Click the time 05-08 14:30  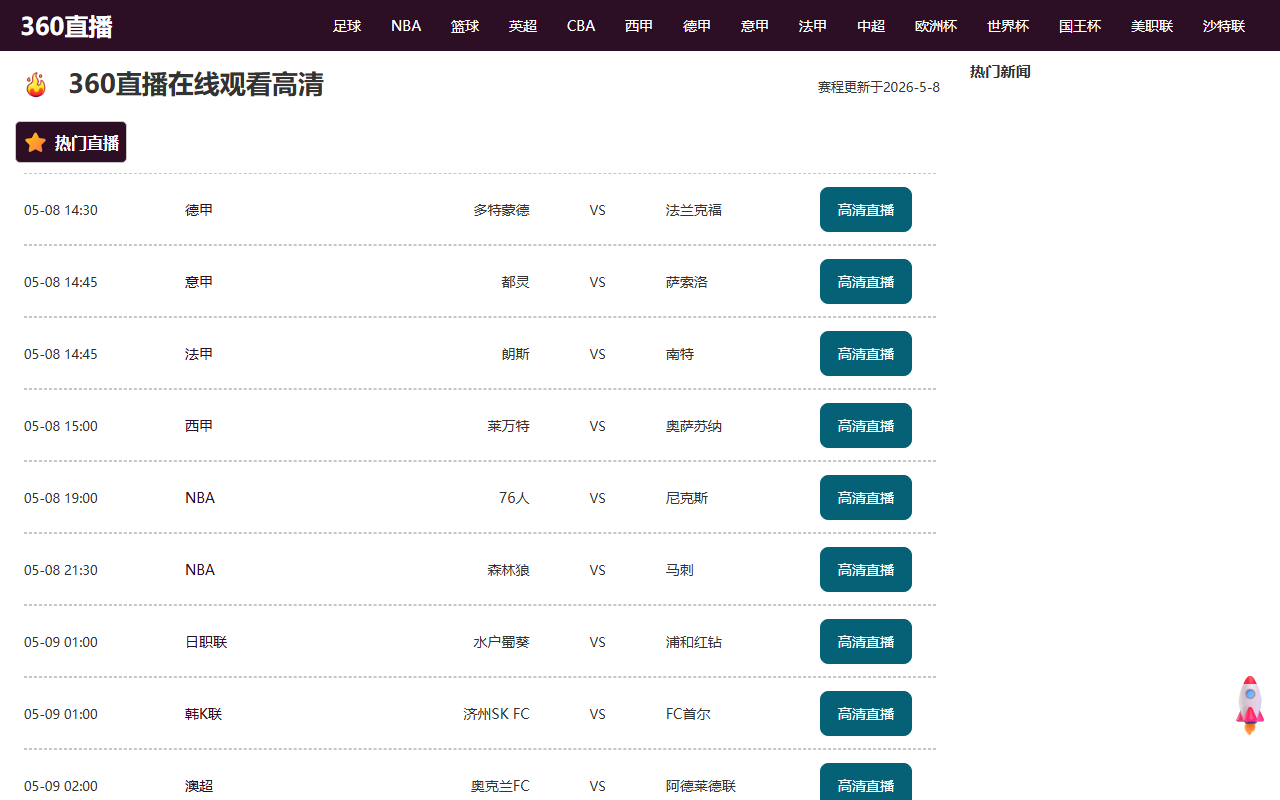pyautogui.click(x=61, y=210)
